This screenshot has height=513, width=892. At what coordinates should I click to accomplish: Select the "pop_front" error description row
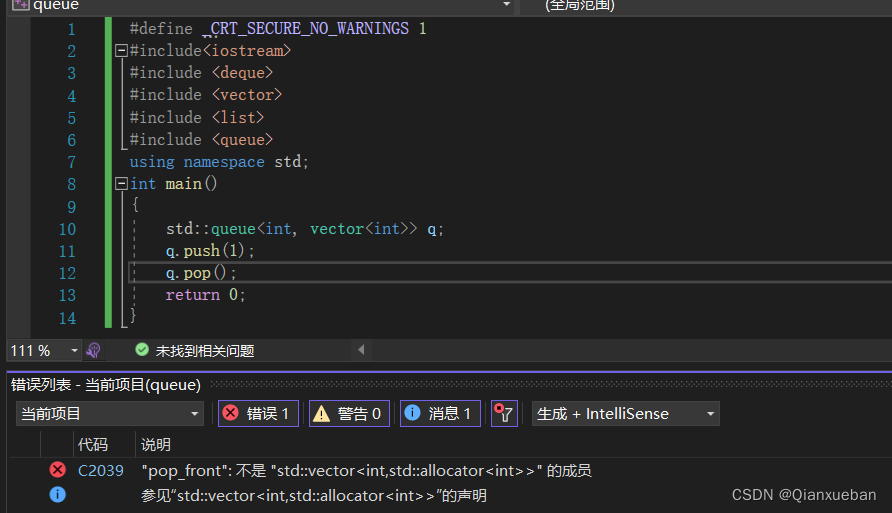(366, 471)
